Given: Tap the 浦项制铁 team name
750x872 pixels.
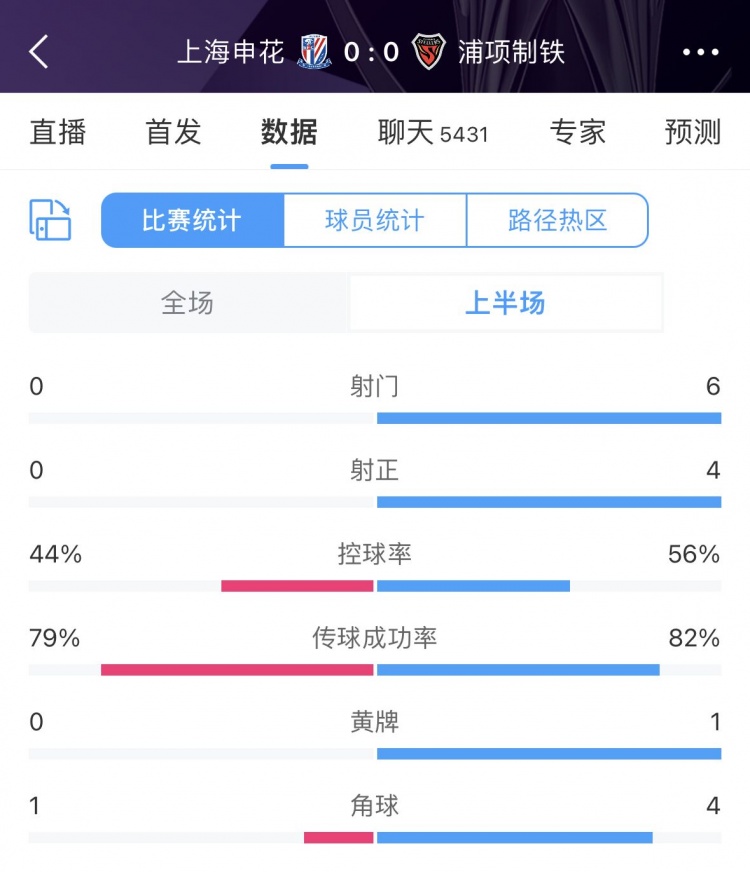Looking at the screenshot, I should tap(511, 52).
